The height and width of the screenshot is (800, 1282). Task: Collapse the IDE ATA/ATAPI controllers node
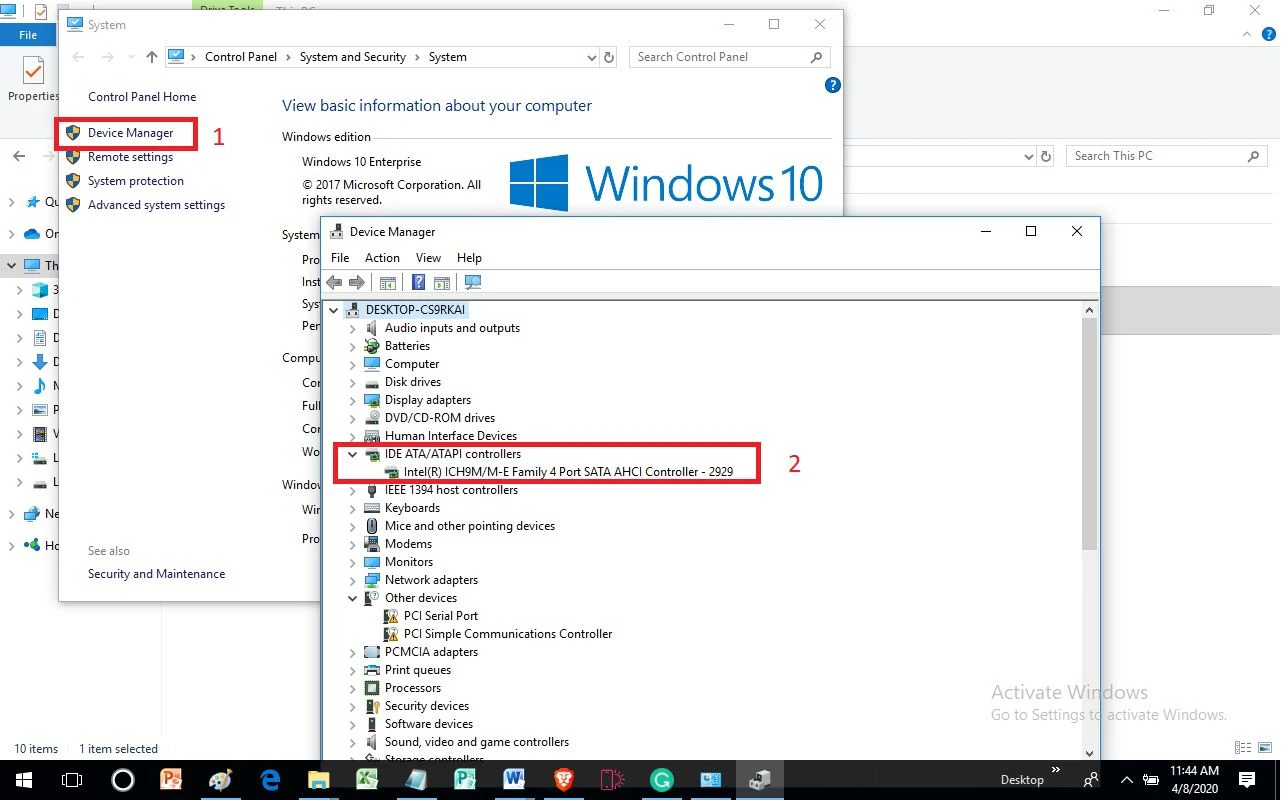pyautogui.click(x=352, y=454)
